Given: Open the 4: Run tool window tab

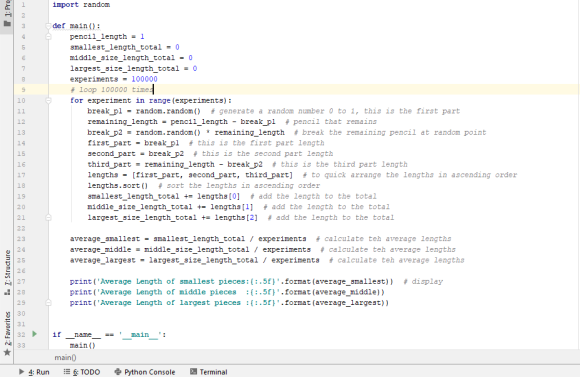Looking at the screenshot, I should click(34, 371).
